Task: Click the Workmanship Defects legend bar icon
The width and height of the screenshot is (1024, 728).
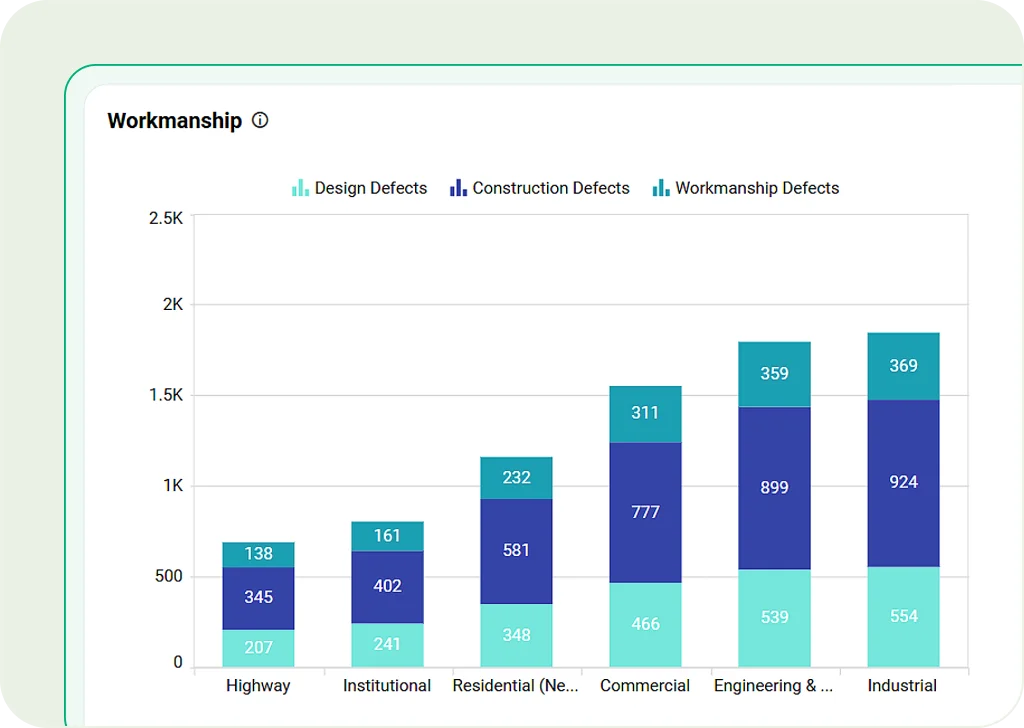Action: [x=661, y=188]
